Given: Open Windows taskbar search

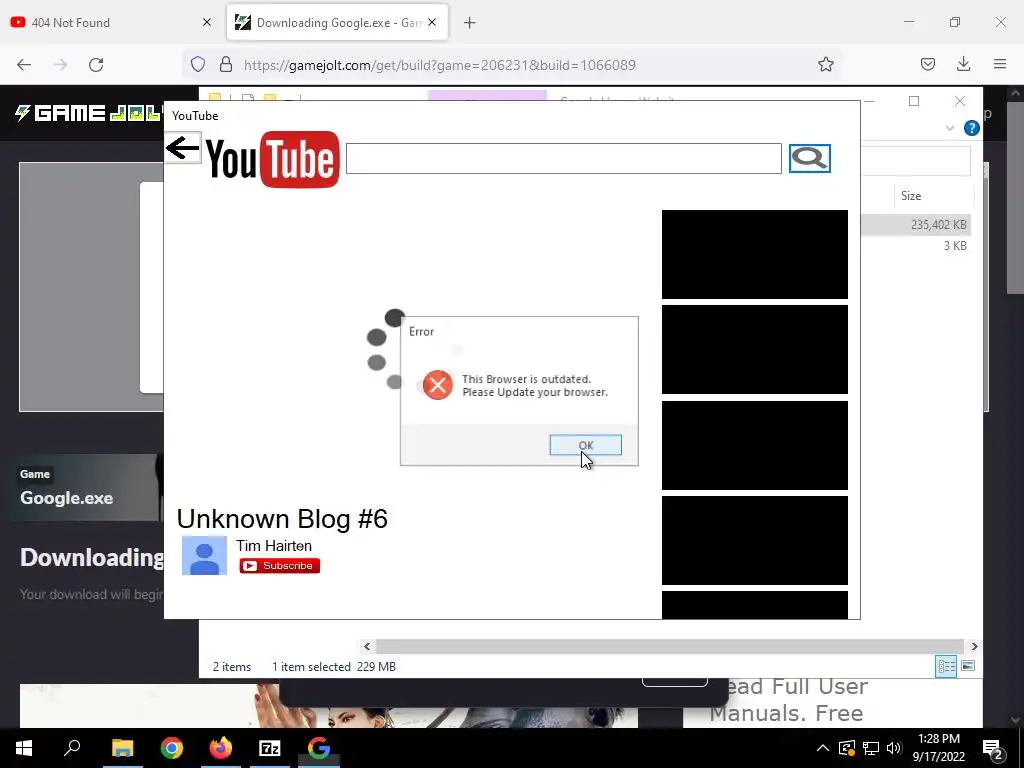Looking at the screenshot, I should tap(72, 748).
